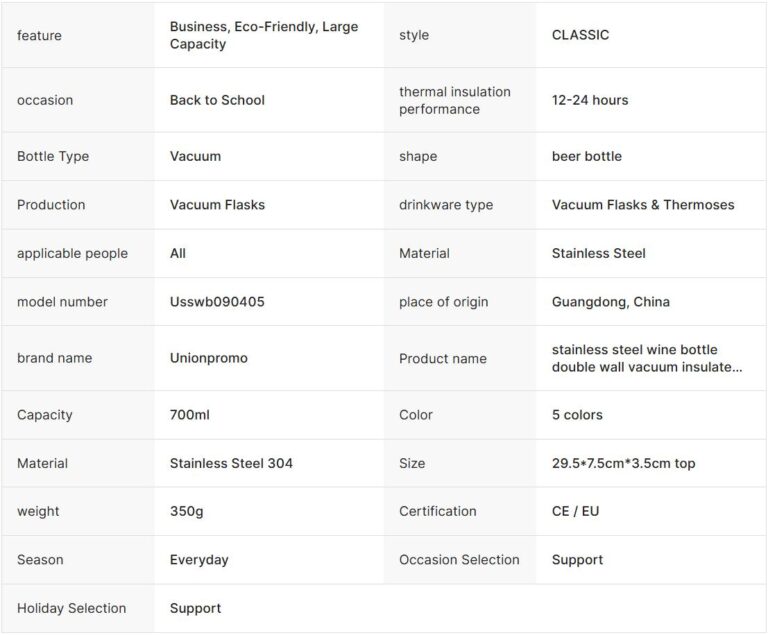Viewport: 768px width, 635px height.
Task: Click the 'Stainless Steel 304' material value
Action: pyautogui.click(x=231, y=463)
